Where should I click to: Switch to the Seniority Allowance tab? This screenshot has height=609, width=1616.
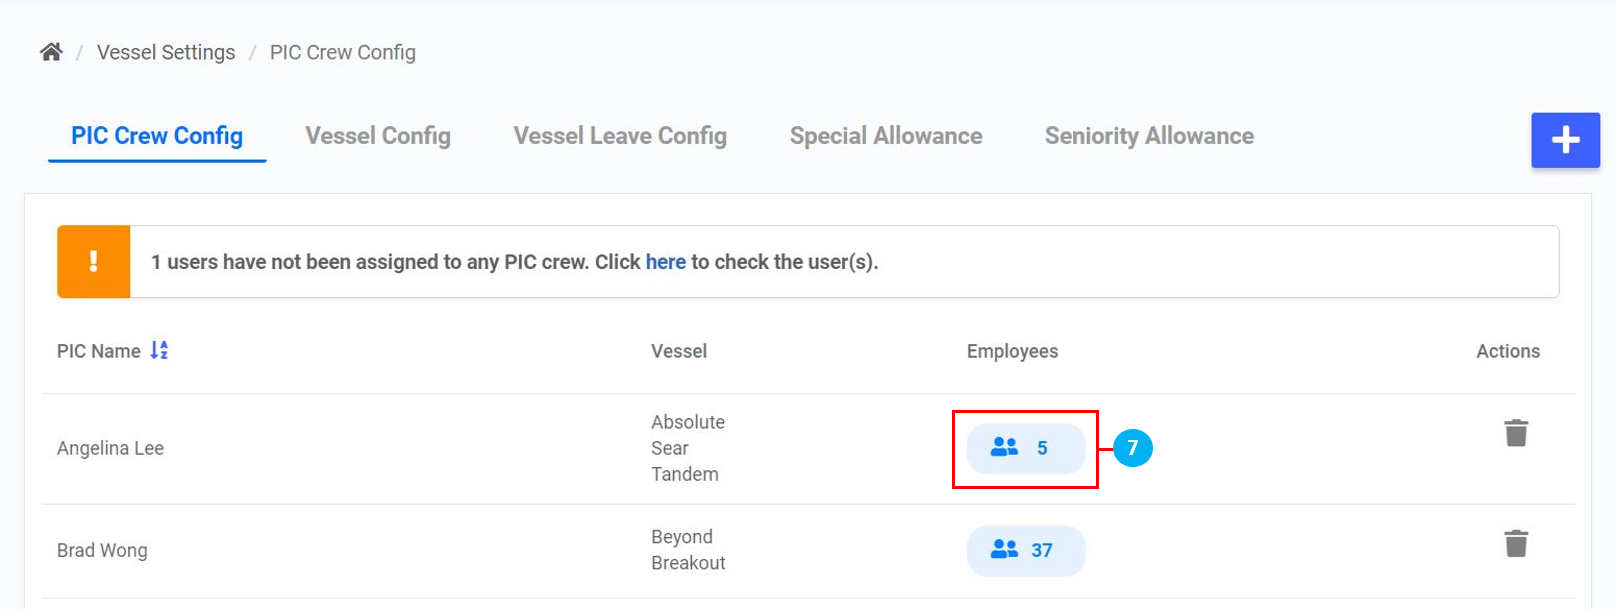pyautogui.click(x=1149, y=135)
